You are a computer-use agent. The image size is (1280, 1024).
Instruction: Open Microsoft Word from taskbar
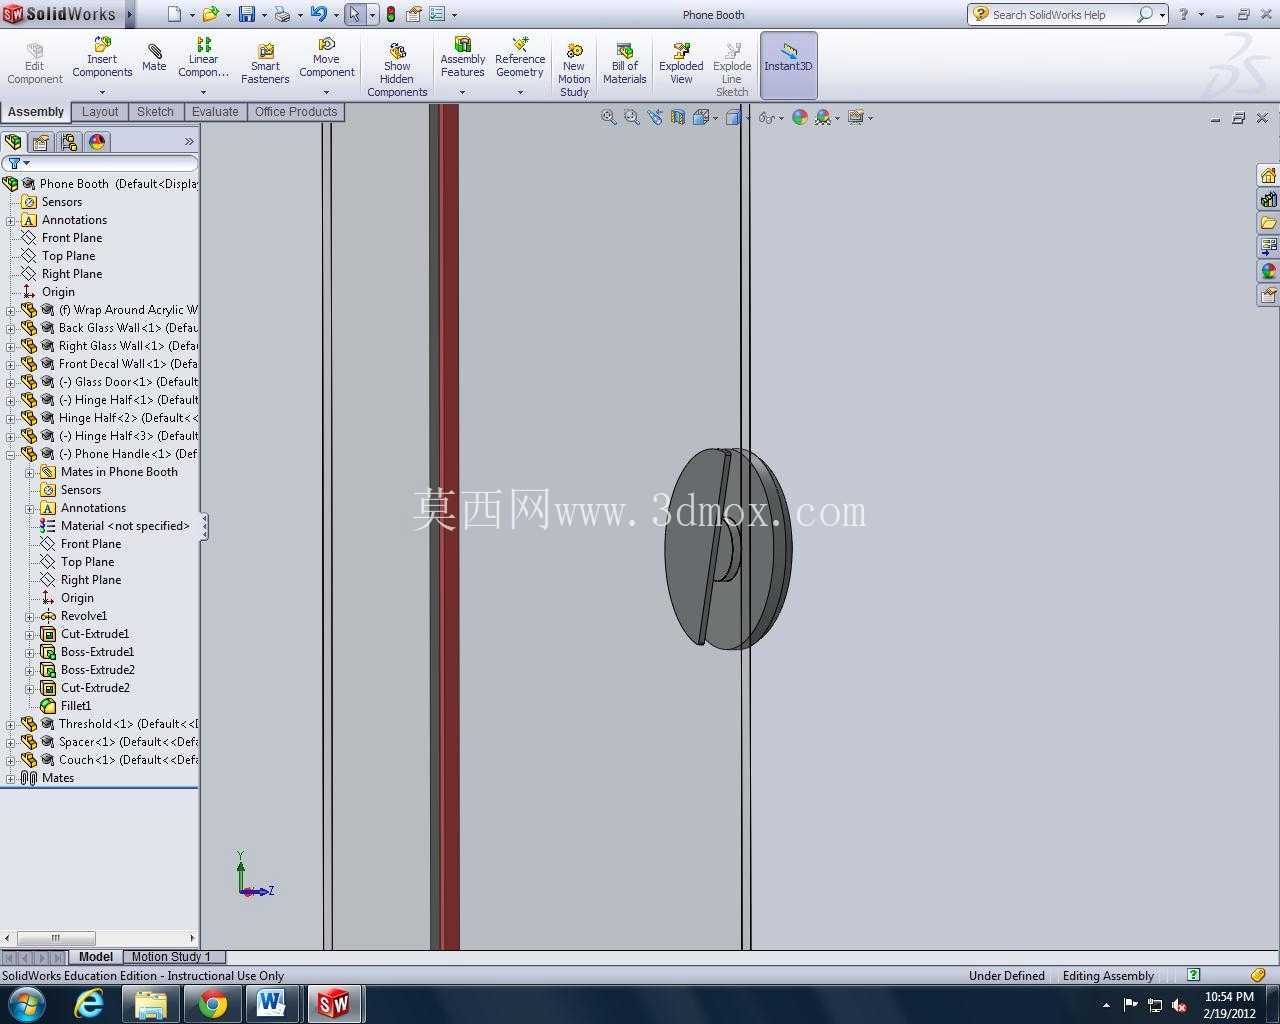click(271, 1003)
